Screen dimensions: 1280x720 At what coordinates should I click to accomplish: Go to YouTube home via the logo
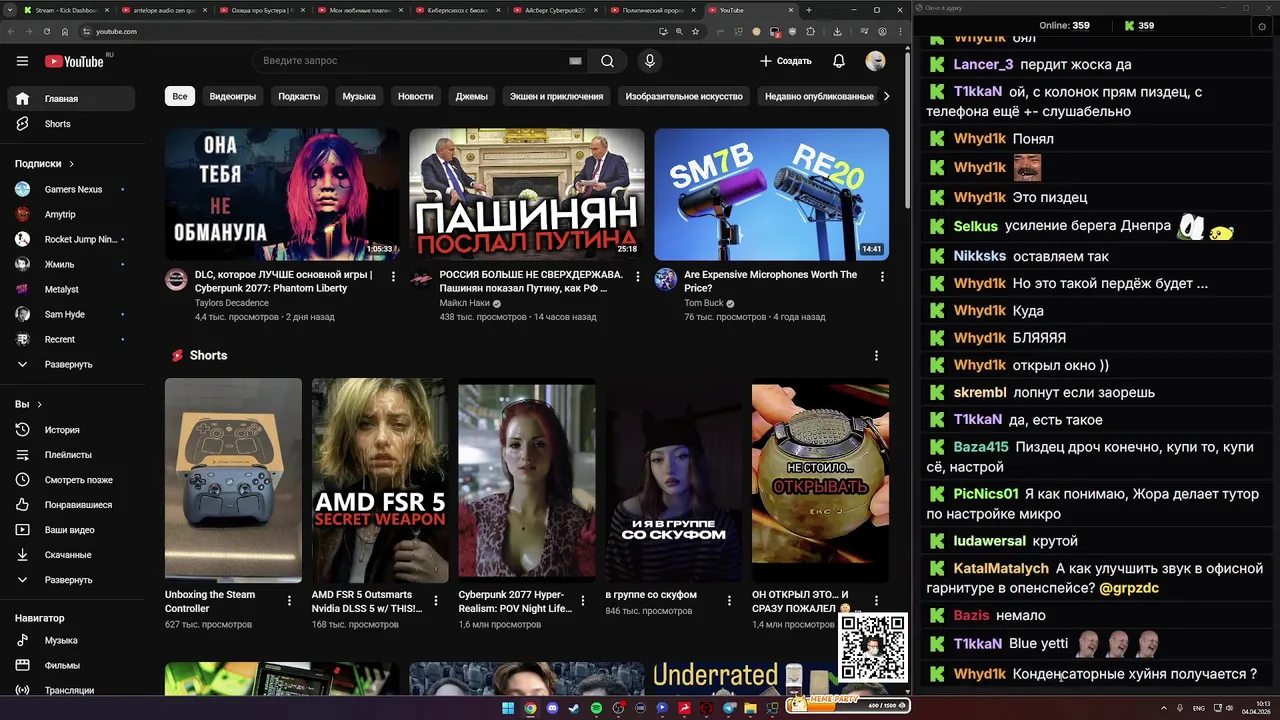point(74,61)
